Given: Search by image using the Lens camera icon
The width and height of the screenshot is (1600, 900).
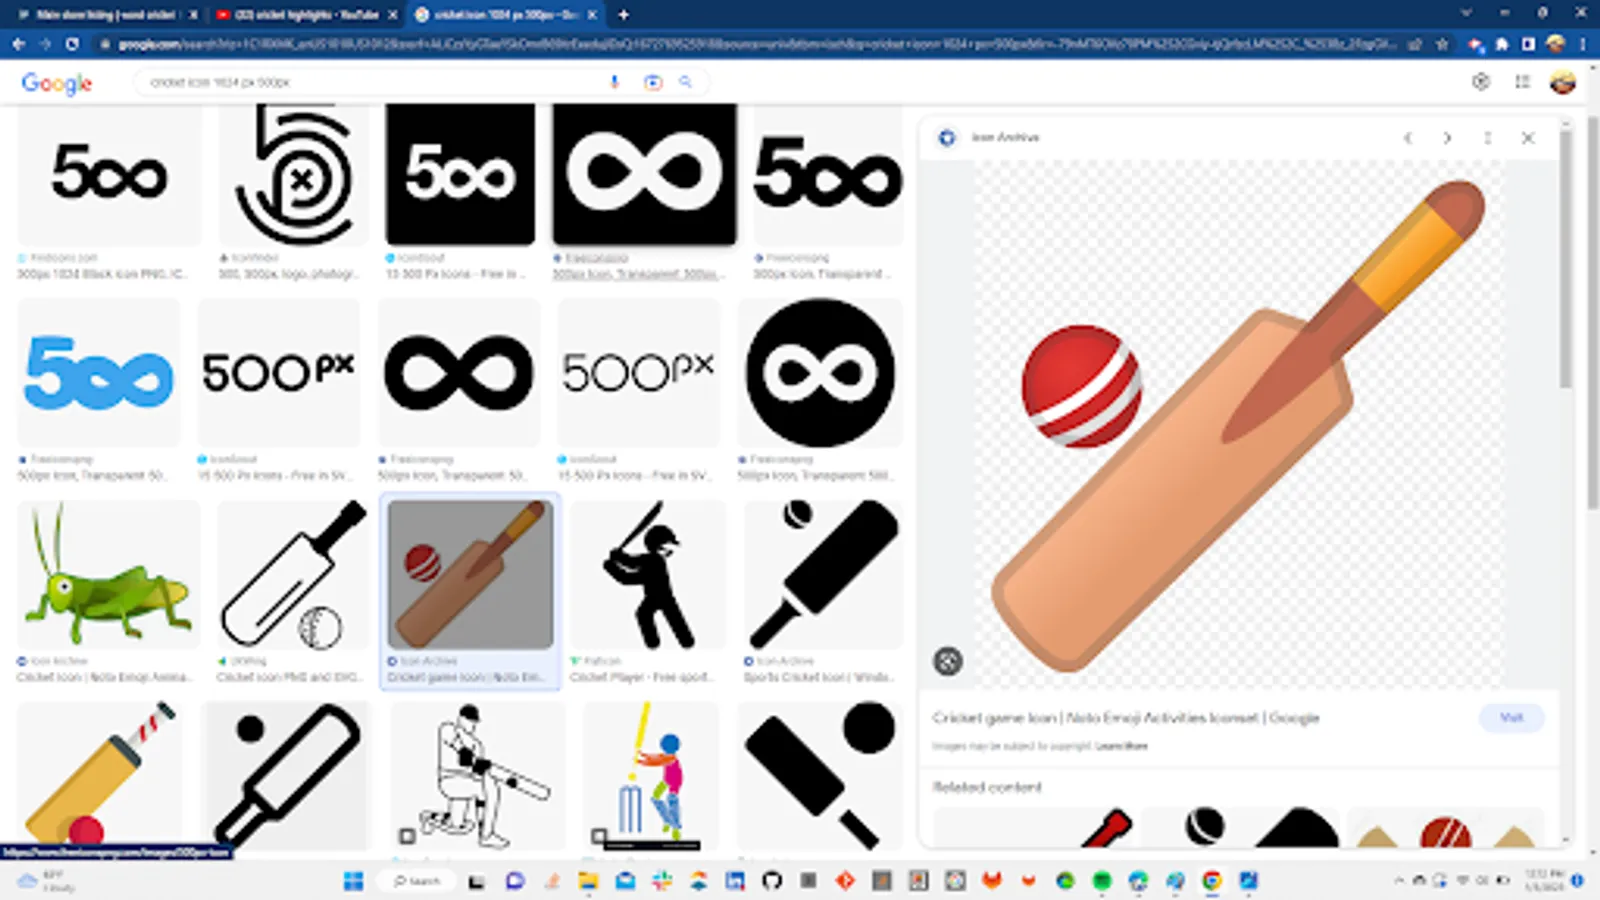Looking at the screenshot, I should click(653, 82).
